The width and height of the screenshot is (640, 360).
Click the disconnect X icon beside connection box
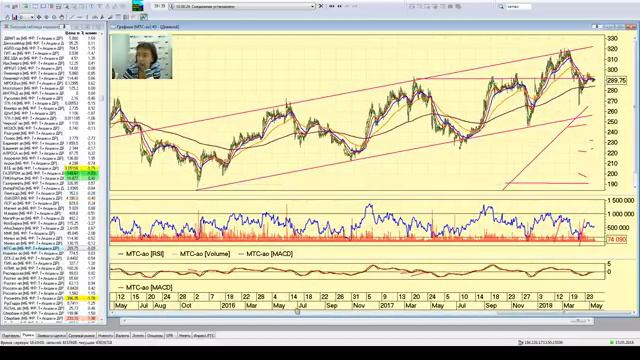coord(321,6)
